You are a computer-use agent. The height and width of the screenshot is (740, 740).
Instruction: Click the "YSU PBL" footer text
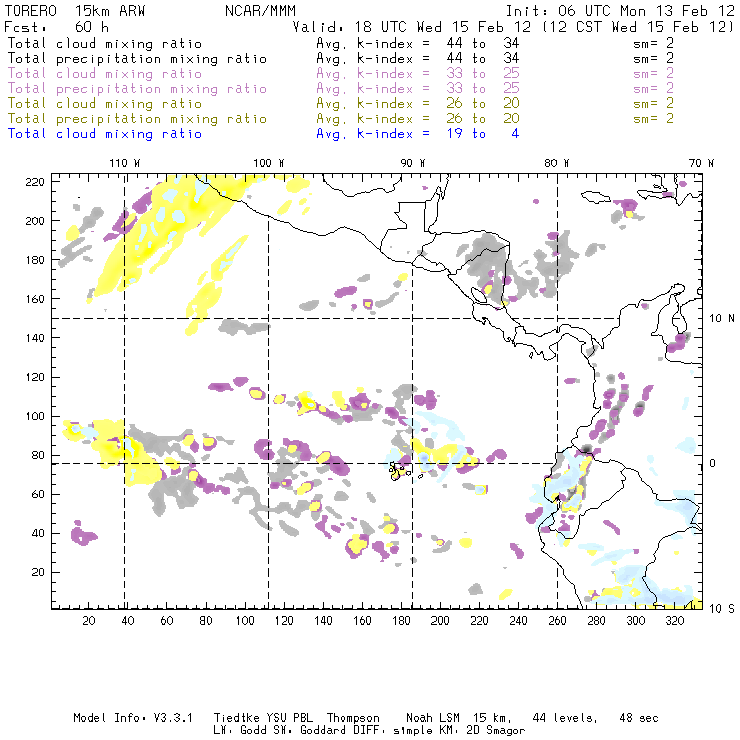coord(289,718)
